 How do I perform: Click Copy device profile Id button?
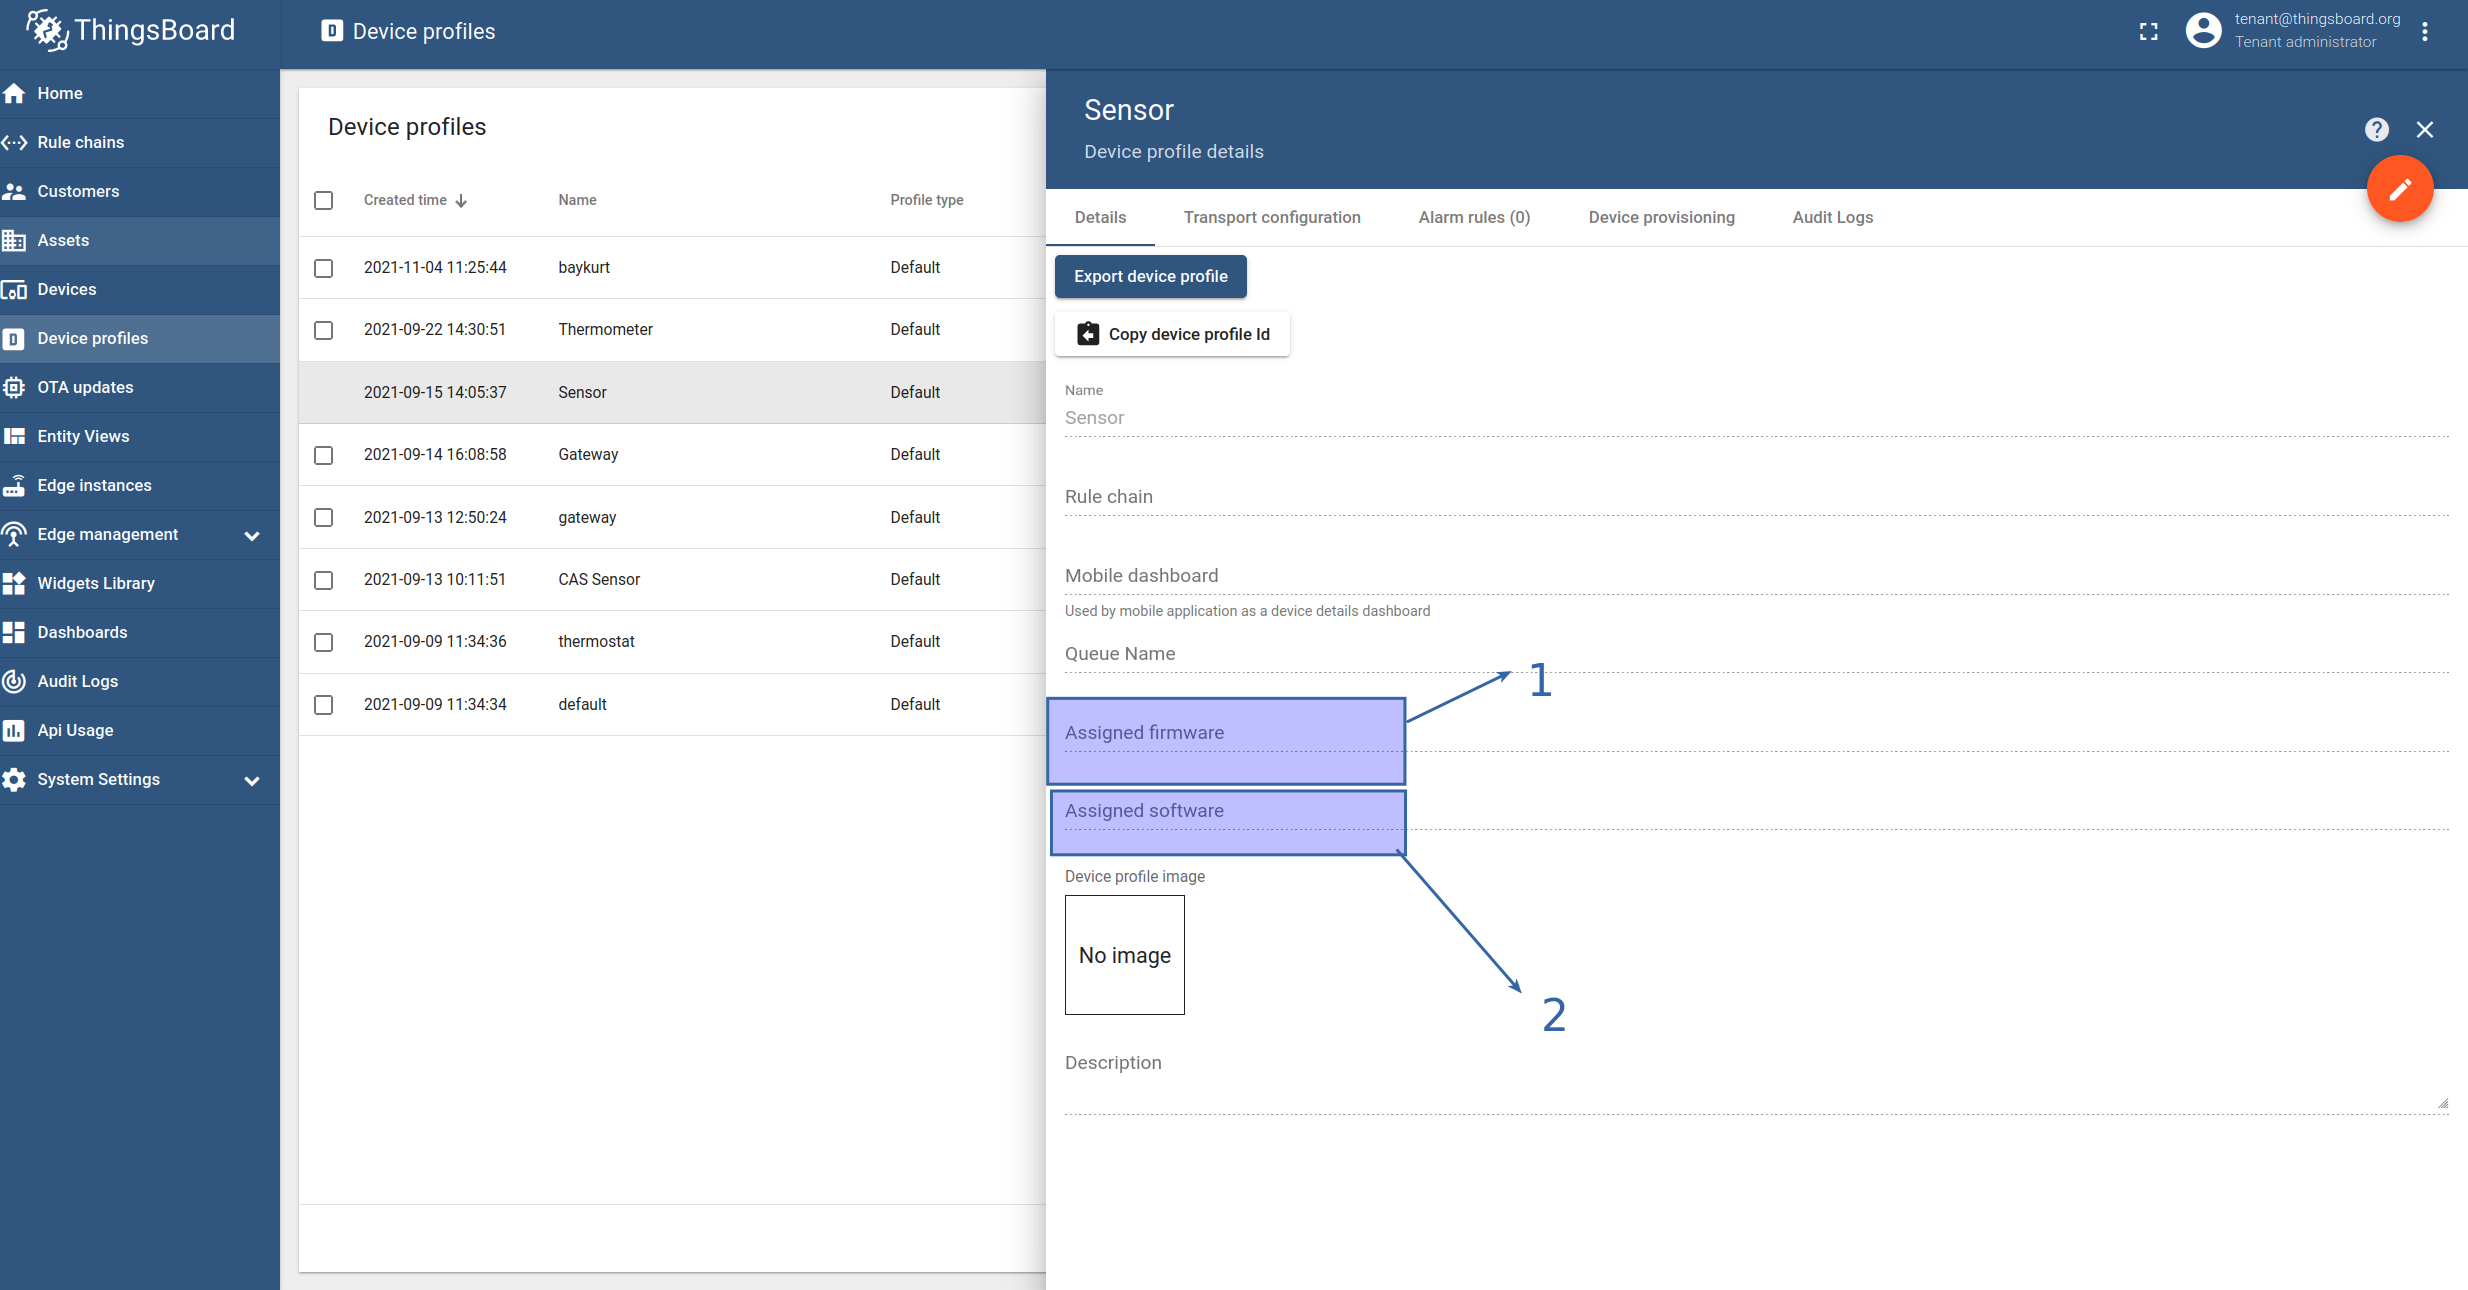click(1172, 335)
